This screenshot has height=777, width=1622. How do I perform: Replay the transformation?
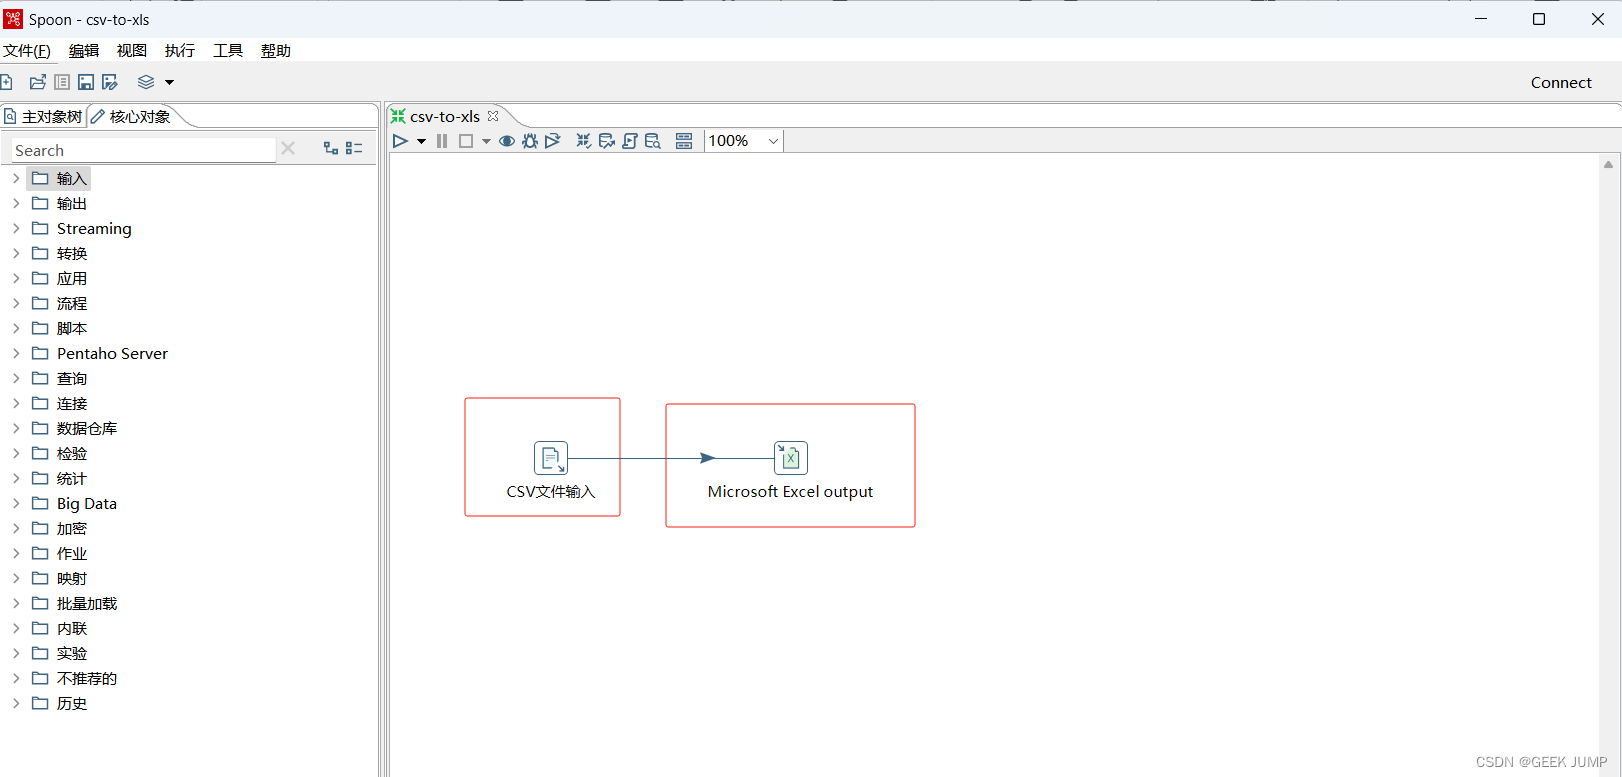pos(553,141)
